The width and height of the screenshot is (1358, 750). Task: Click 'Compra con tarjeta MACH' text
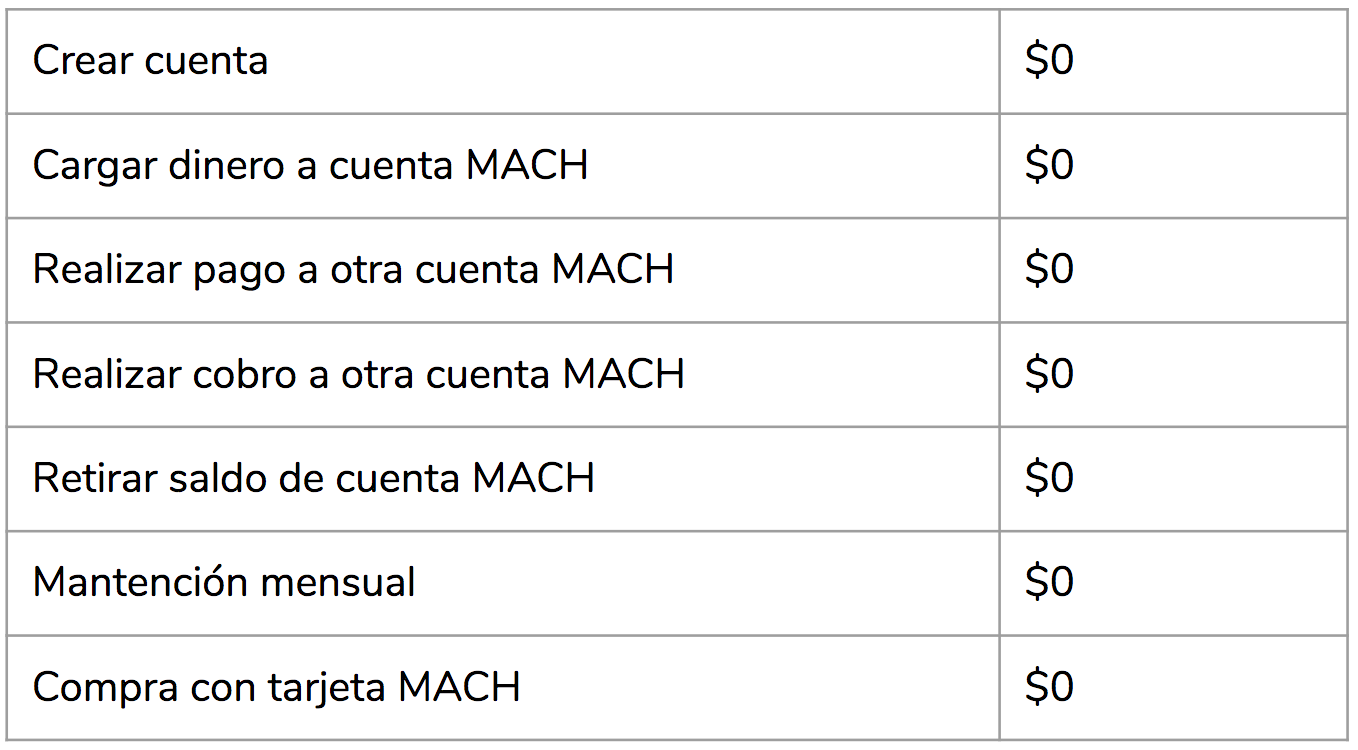point(277,687)
